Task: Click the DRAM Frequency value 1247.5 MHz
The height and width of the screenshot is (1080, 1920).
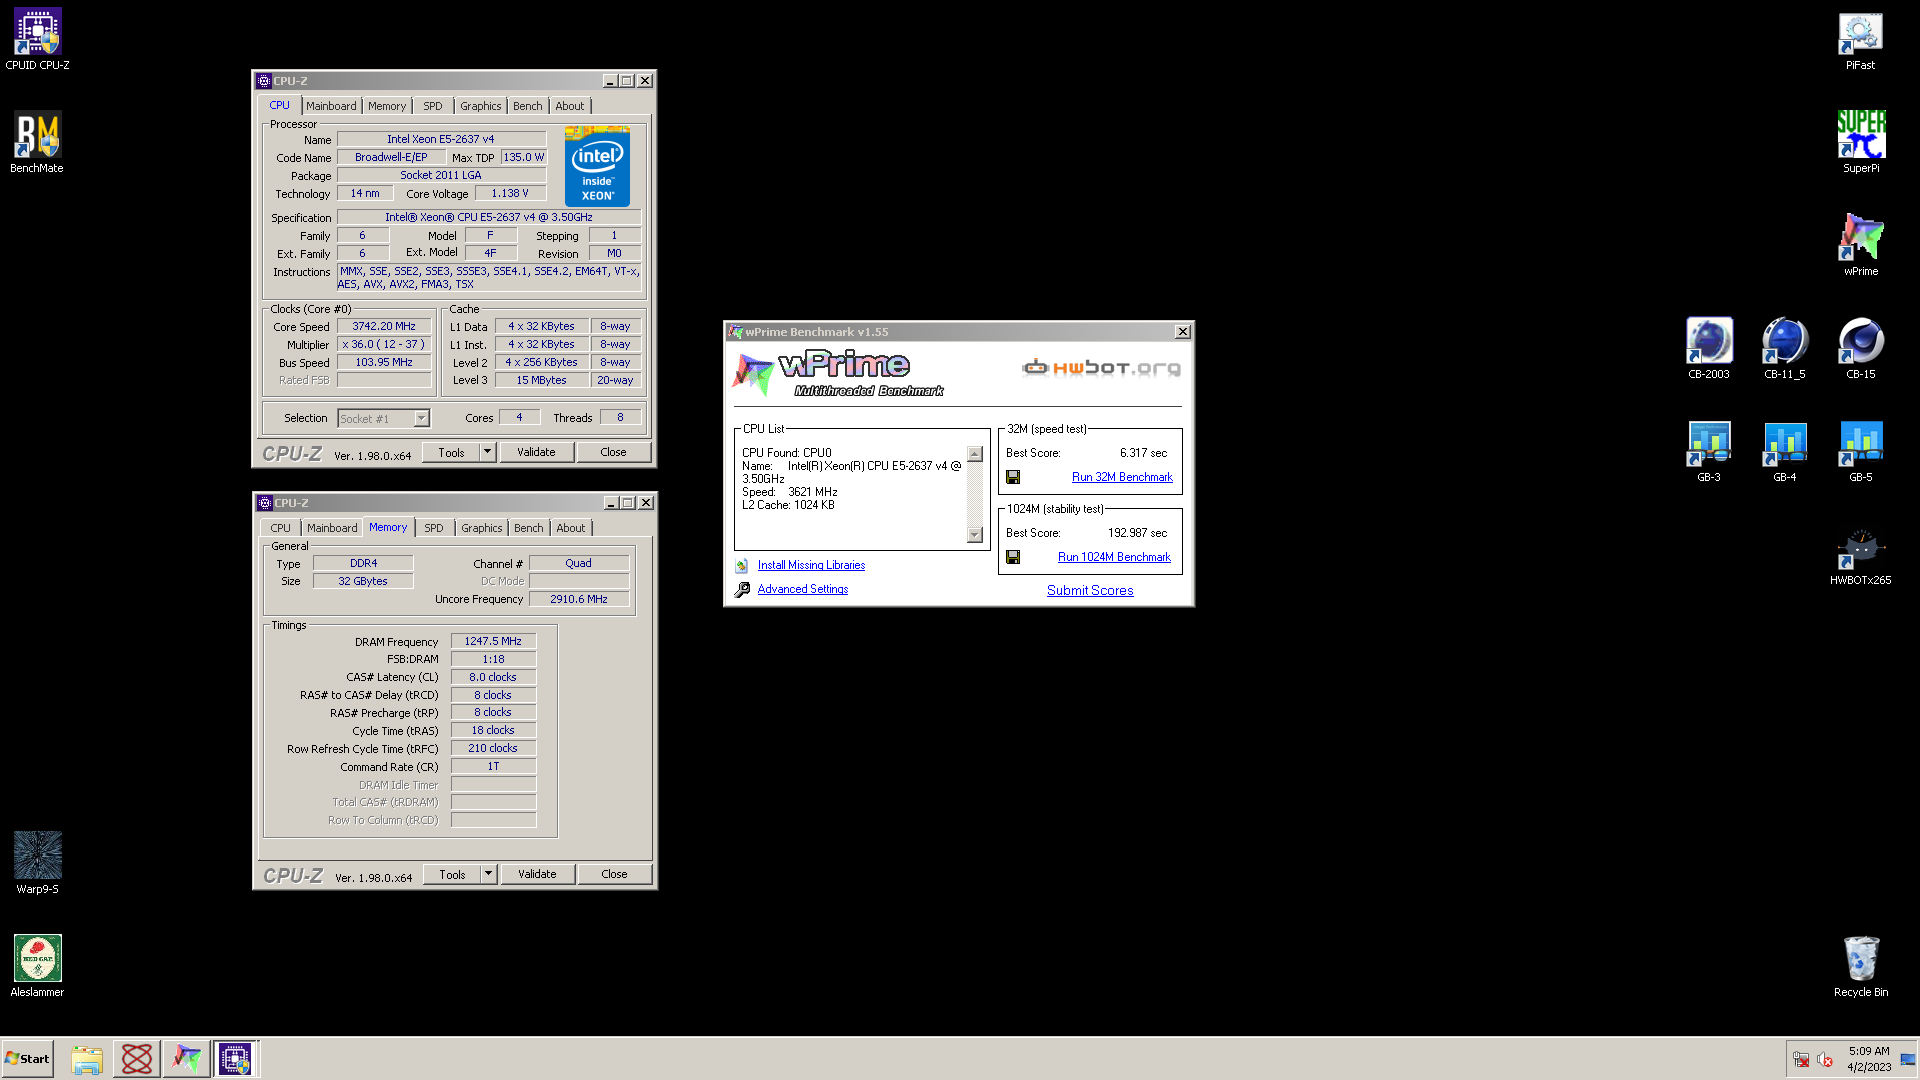Action: tap(493, 642)
